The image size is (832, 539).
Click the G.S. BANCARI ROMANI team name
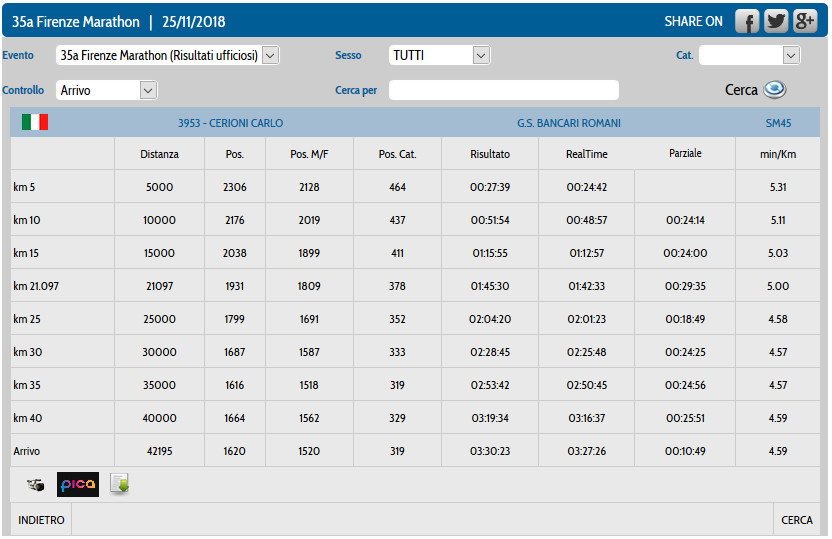point(568,123)
